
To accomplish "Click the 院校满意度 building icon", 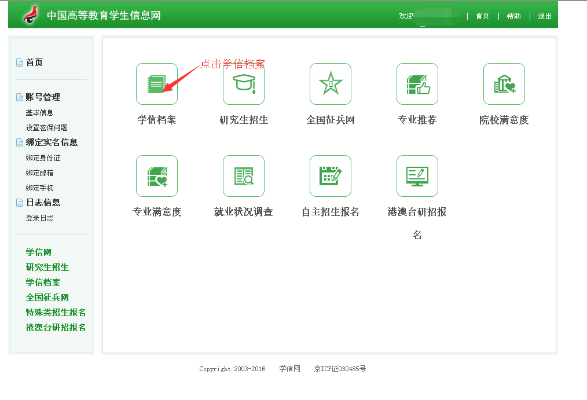I will point(504,84).
